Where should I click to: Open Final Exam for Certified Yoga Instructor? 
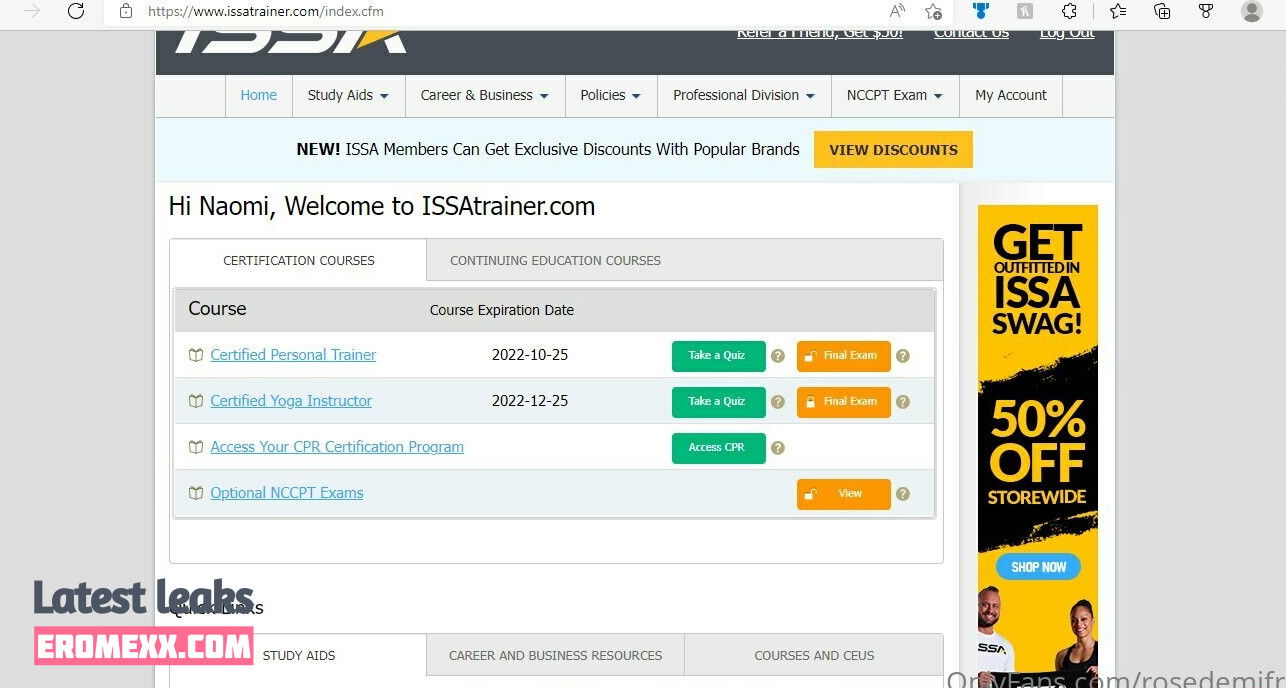coord(843,402)
